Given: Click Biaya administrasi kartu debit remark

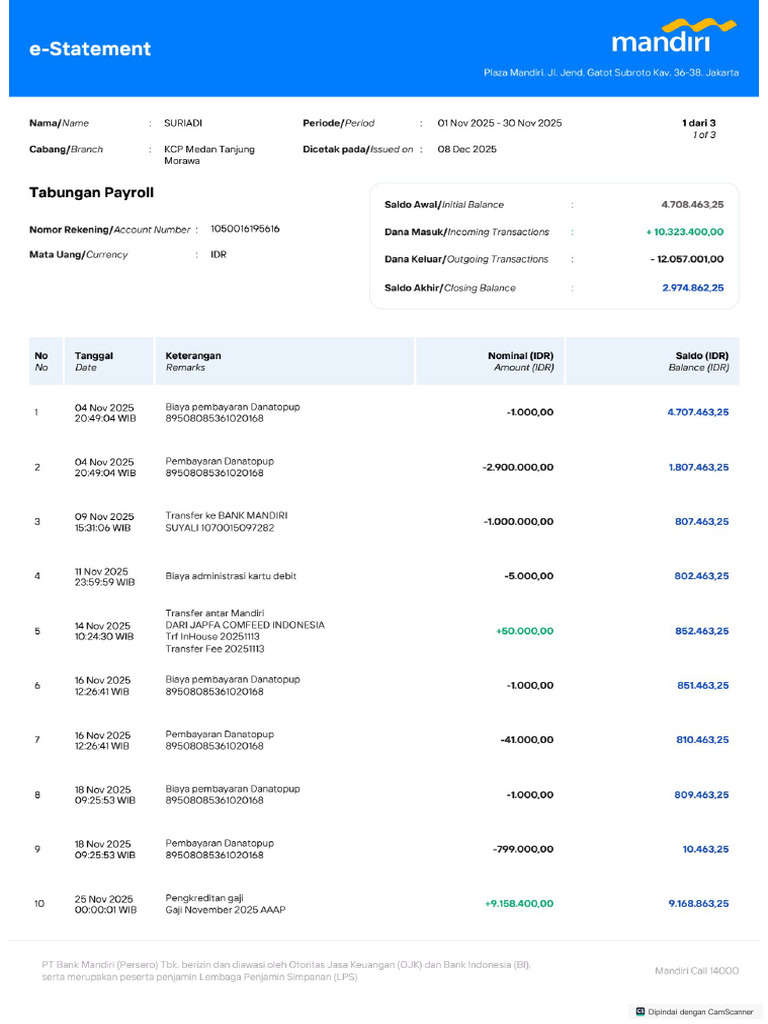Looking at the screenshot, I should point(231,576).
